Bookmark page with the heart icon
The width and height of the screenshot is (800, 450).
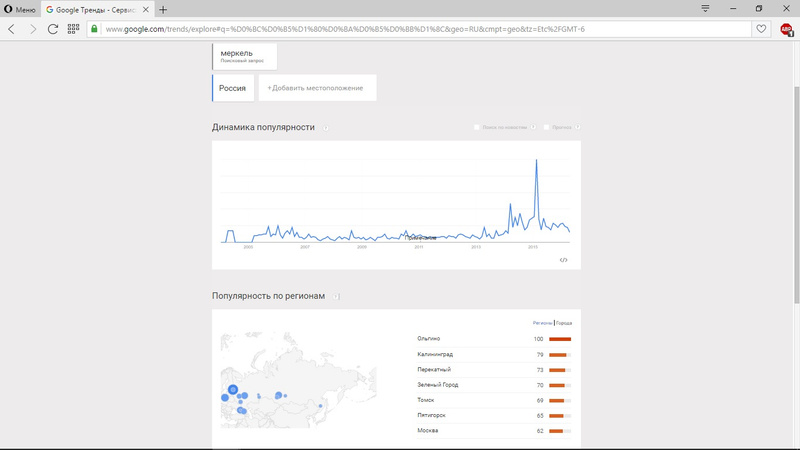761,29
